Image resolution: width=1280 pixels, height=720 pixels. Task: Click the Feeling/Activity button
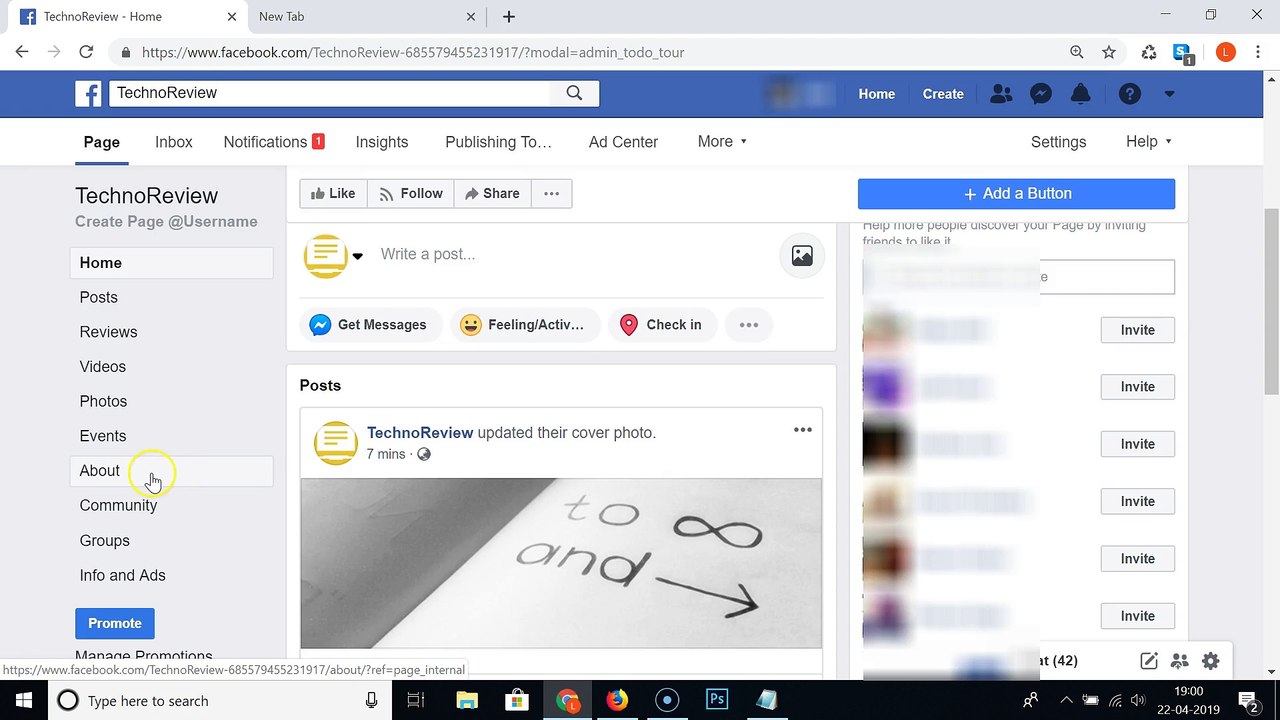coord(524,325)
